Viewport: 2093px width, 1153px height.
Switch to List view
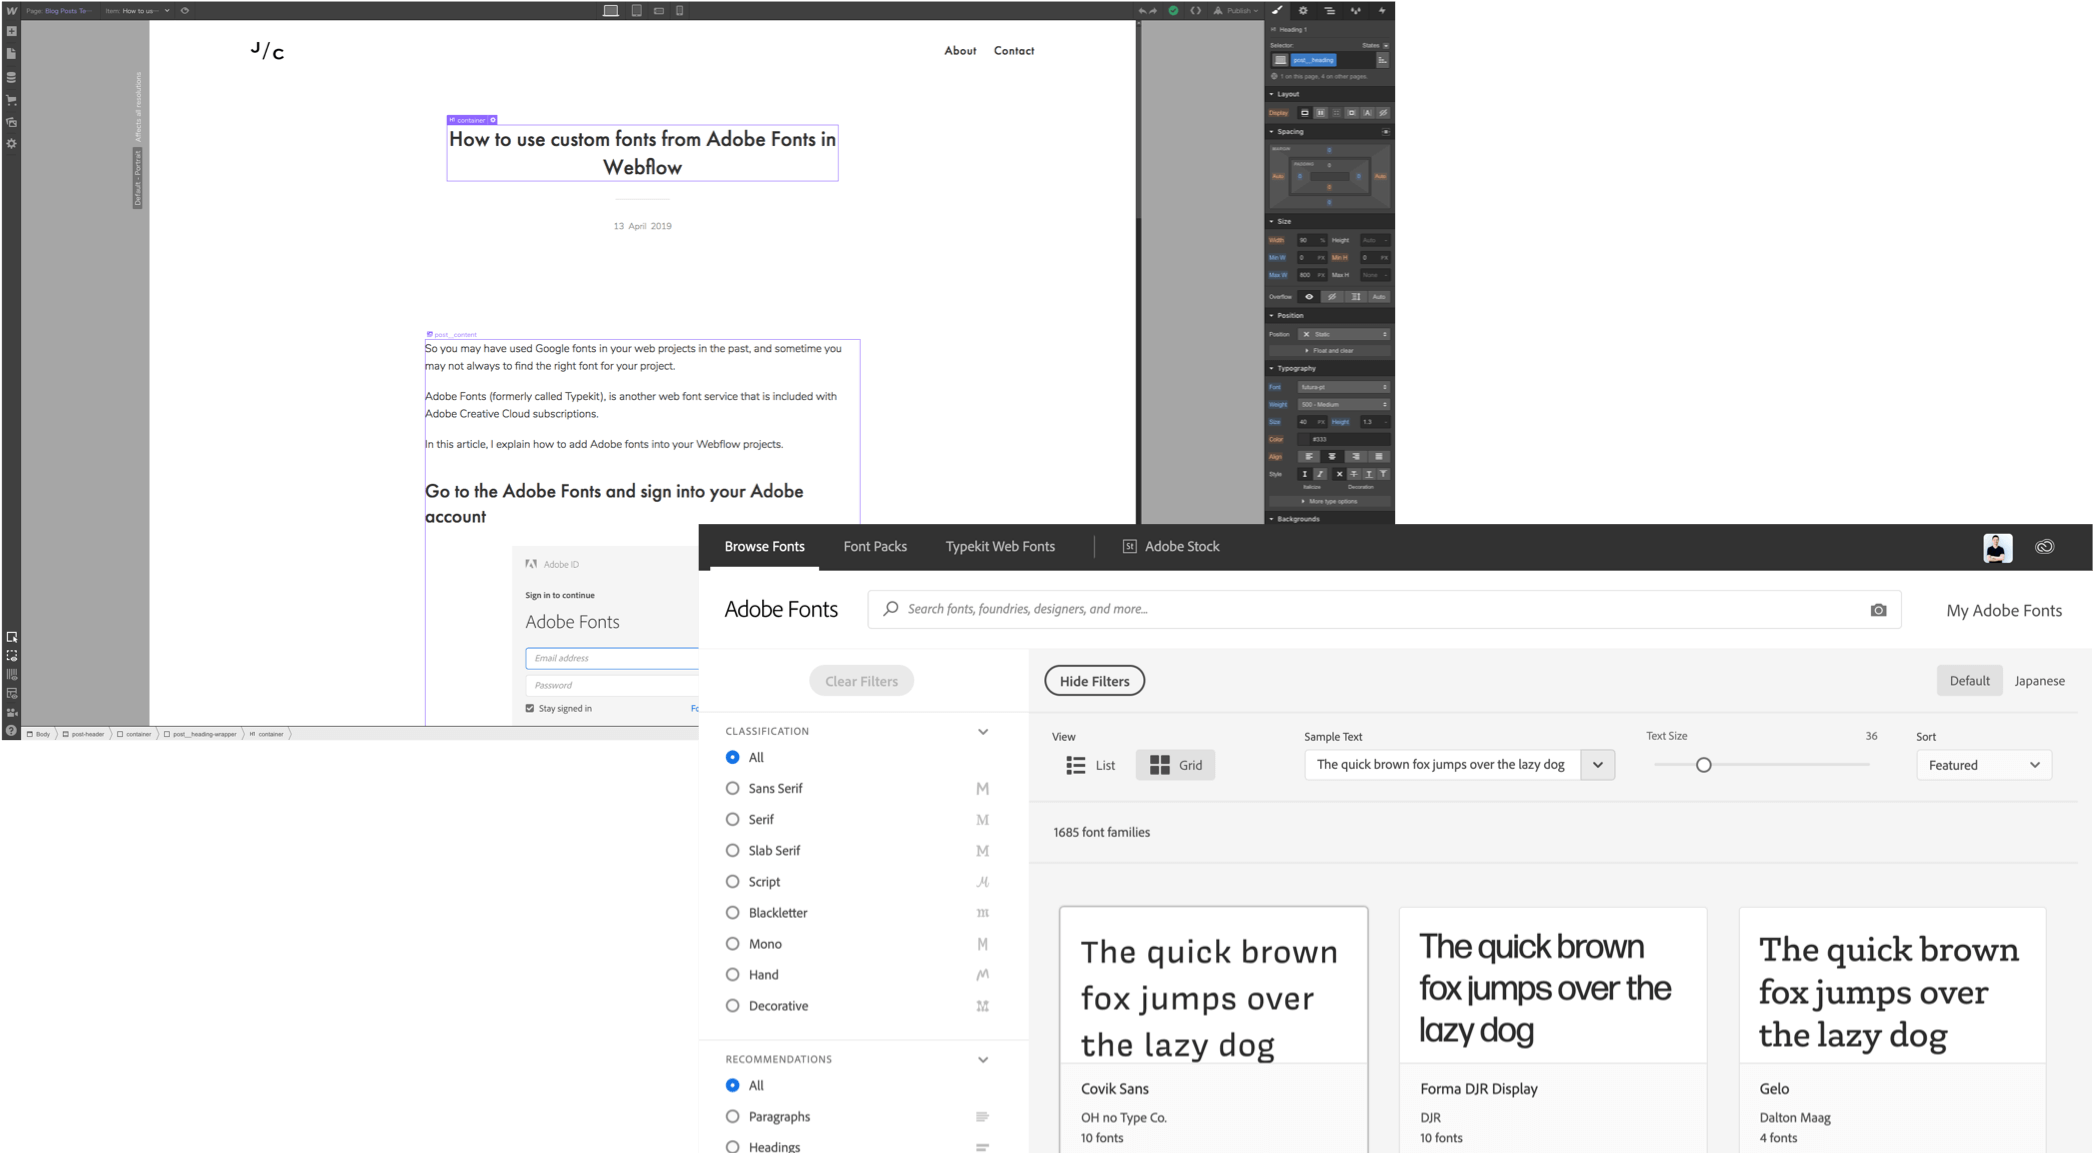pyautogui.click(x=1091, y=765)
